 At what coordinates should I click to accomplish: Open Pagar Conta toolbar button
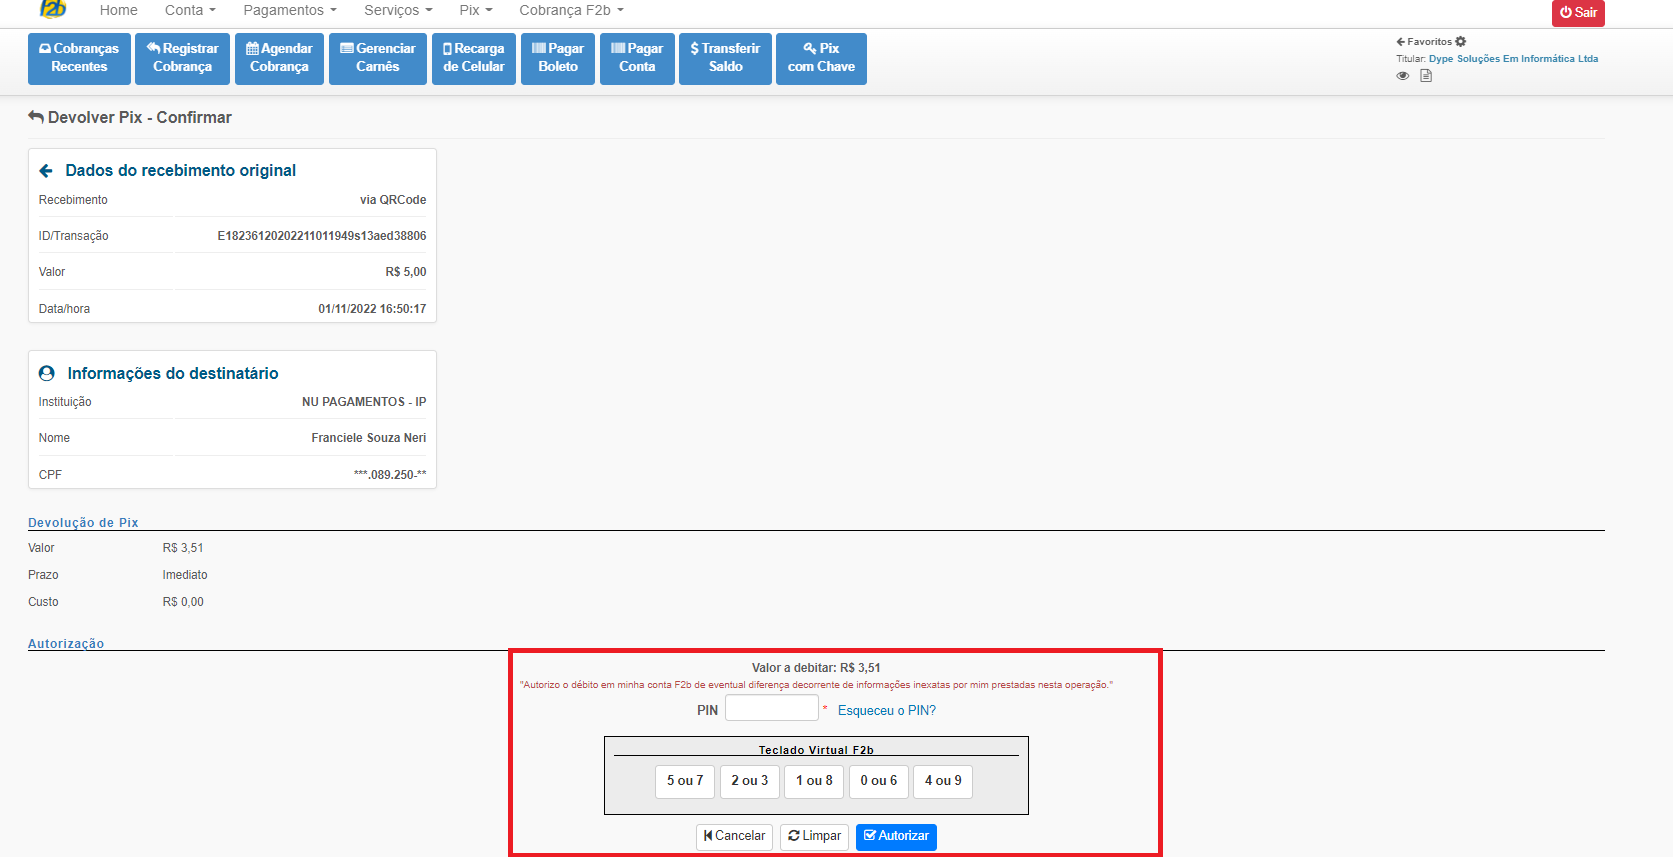tap(637, 58)
